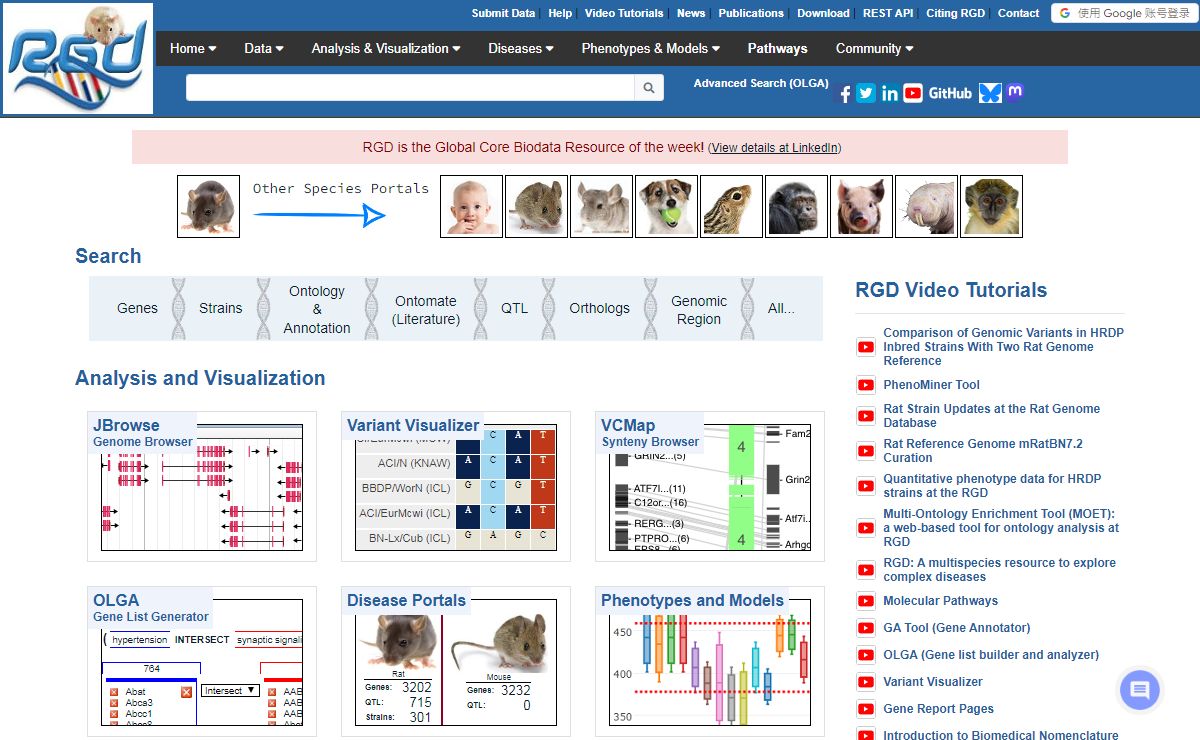Open Phenotypes and Models card

pyautogui.click(x=710, y=661)
